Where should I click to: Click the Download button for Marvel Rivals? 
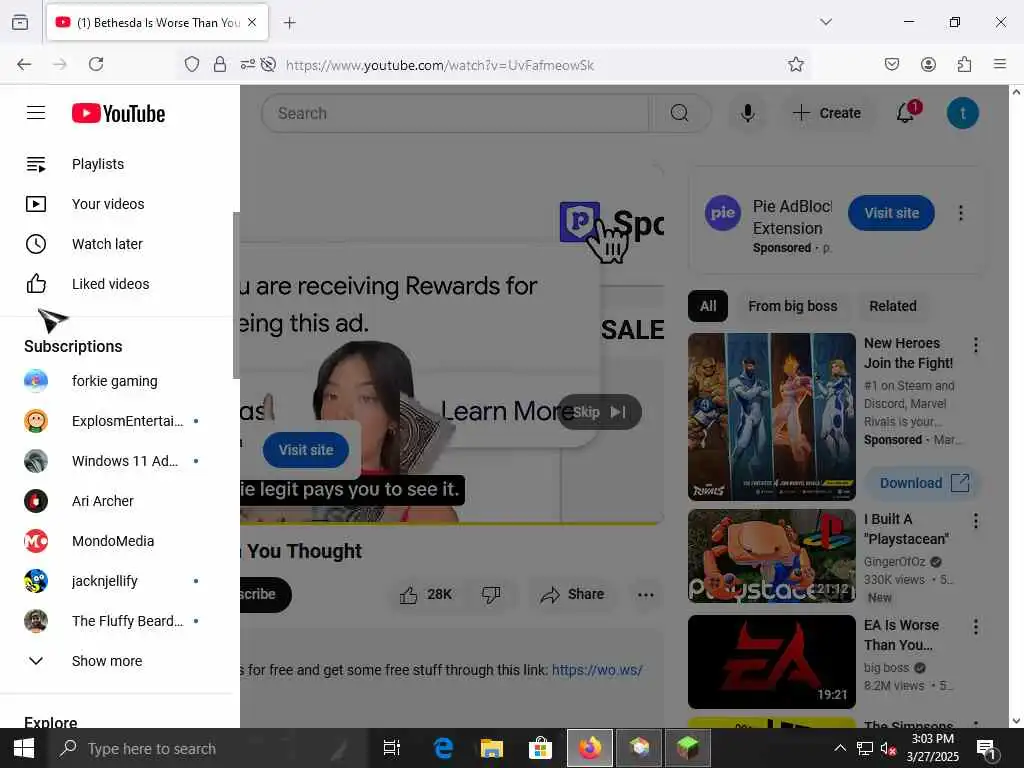point(923,483)
